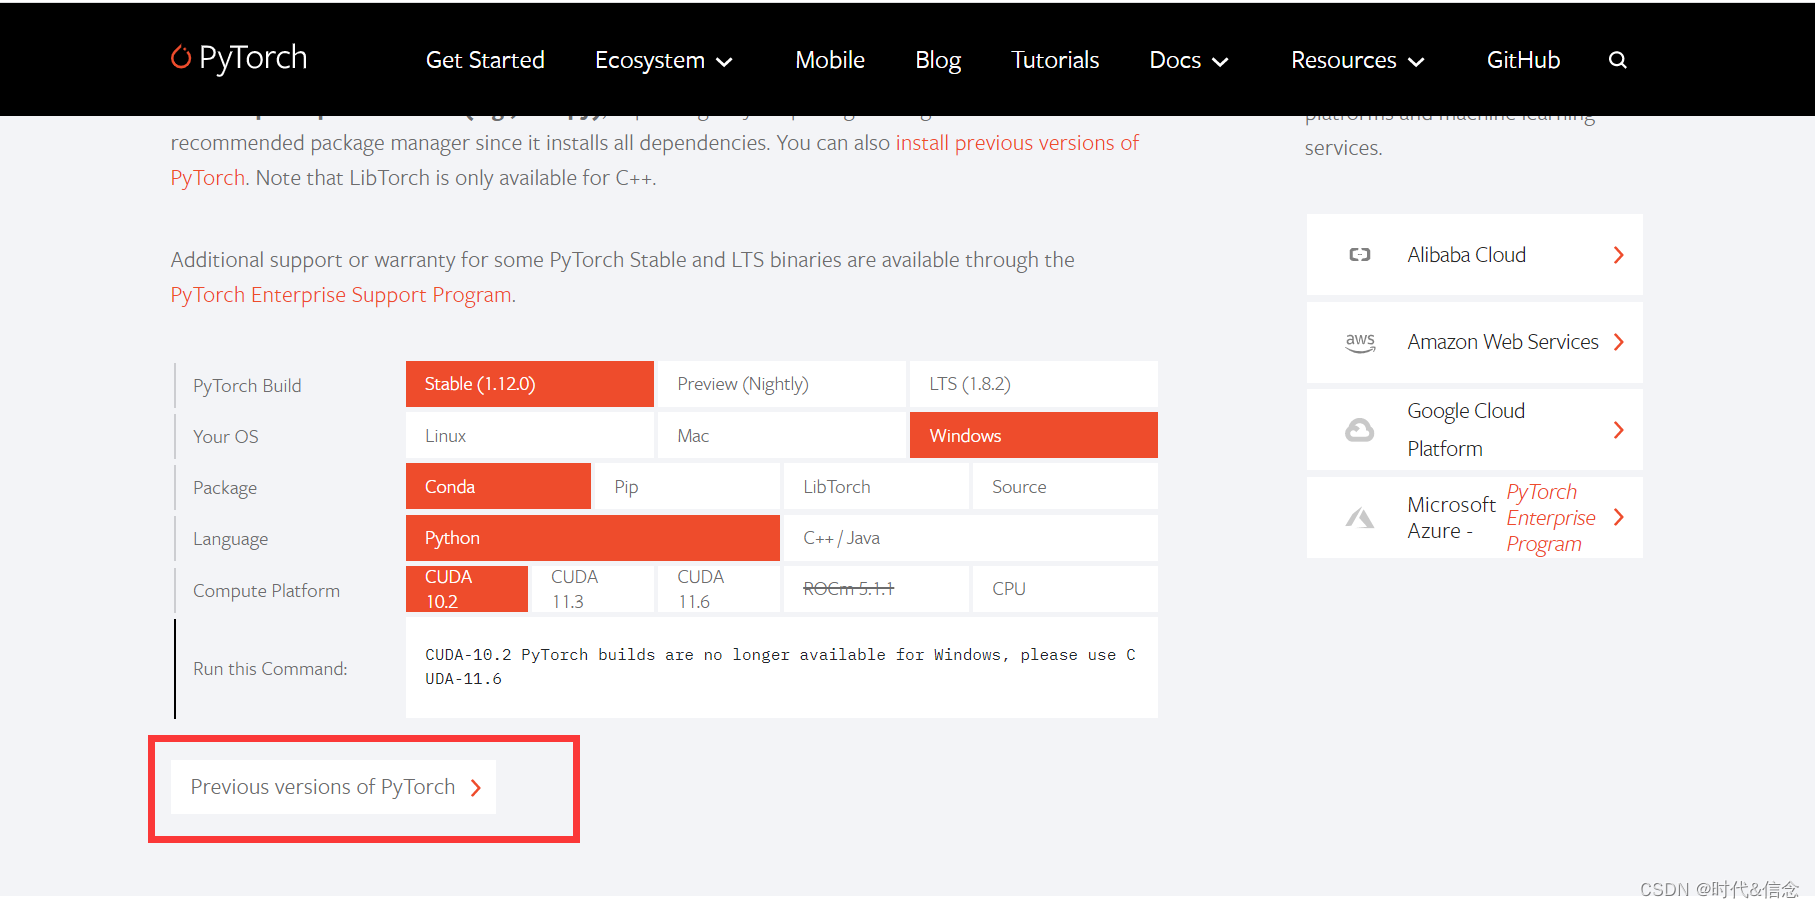The image size is (1815, 908).
Task: Select Conda package option
Action: pyautogui.click(x=498, y=487)
